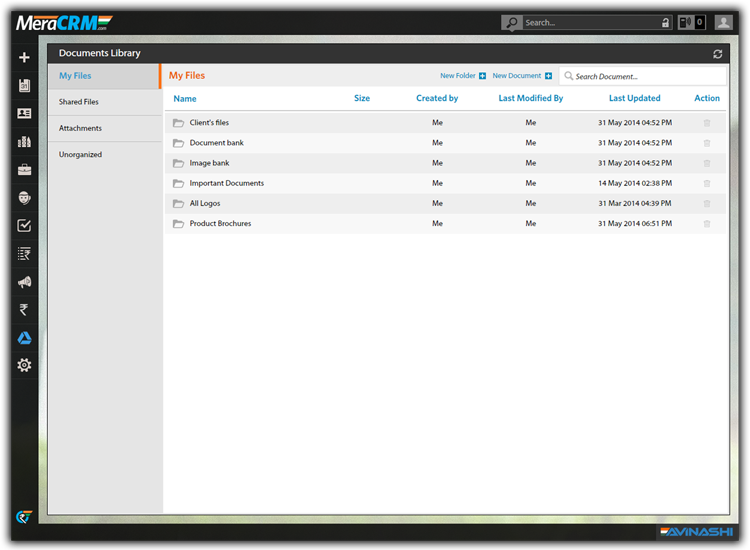Switch to Unorganized section
This screenshot has width=750, height=550.
(x=80, y=154)
